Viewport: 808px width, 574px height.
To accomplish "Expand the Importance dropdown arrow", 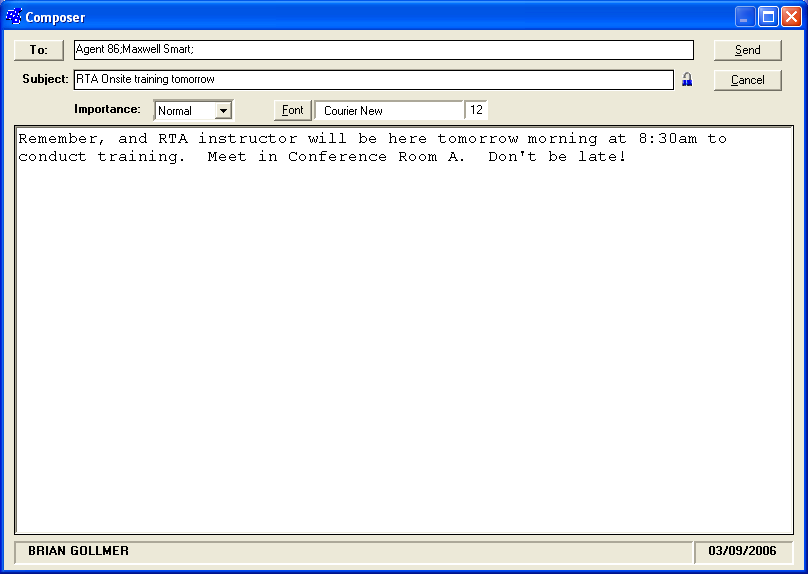I will point(224,110).
